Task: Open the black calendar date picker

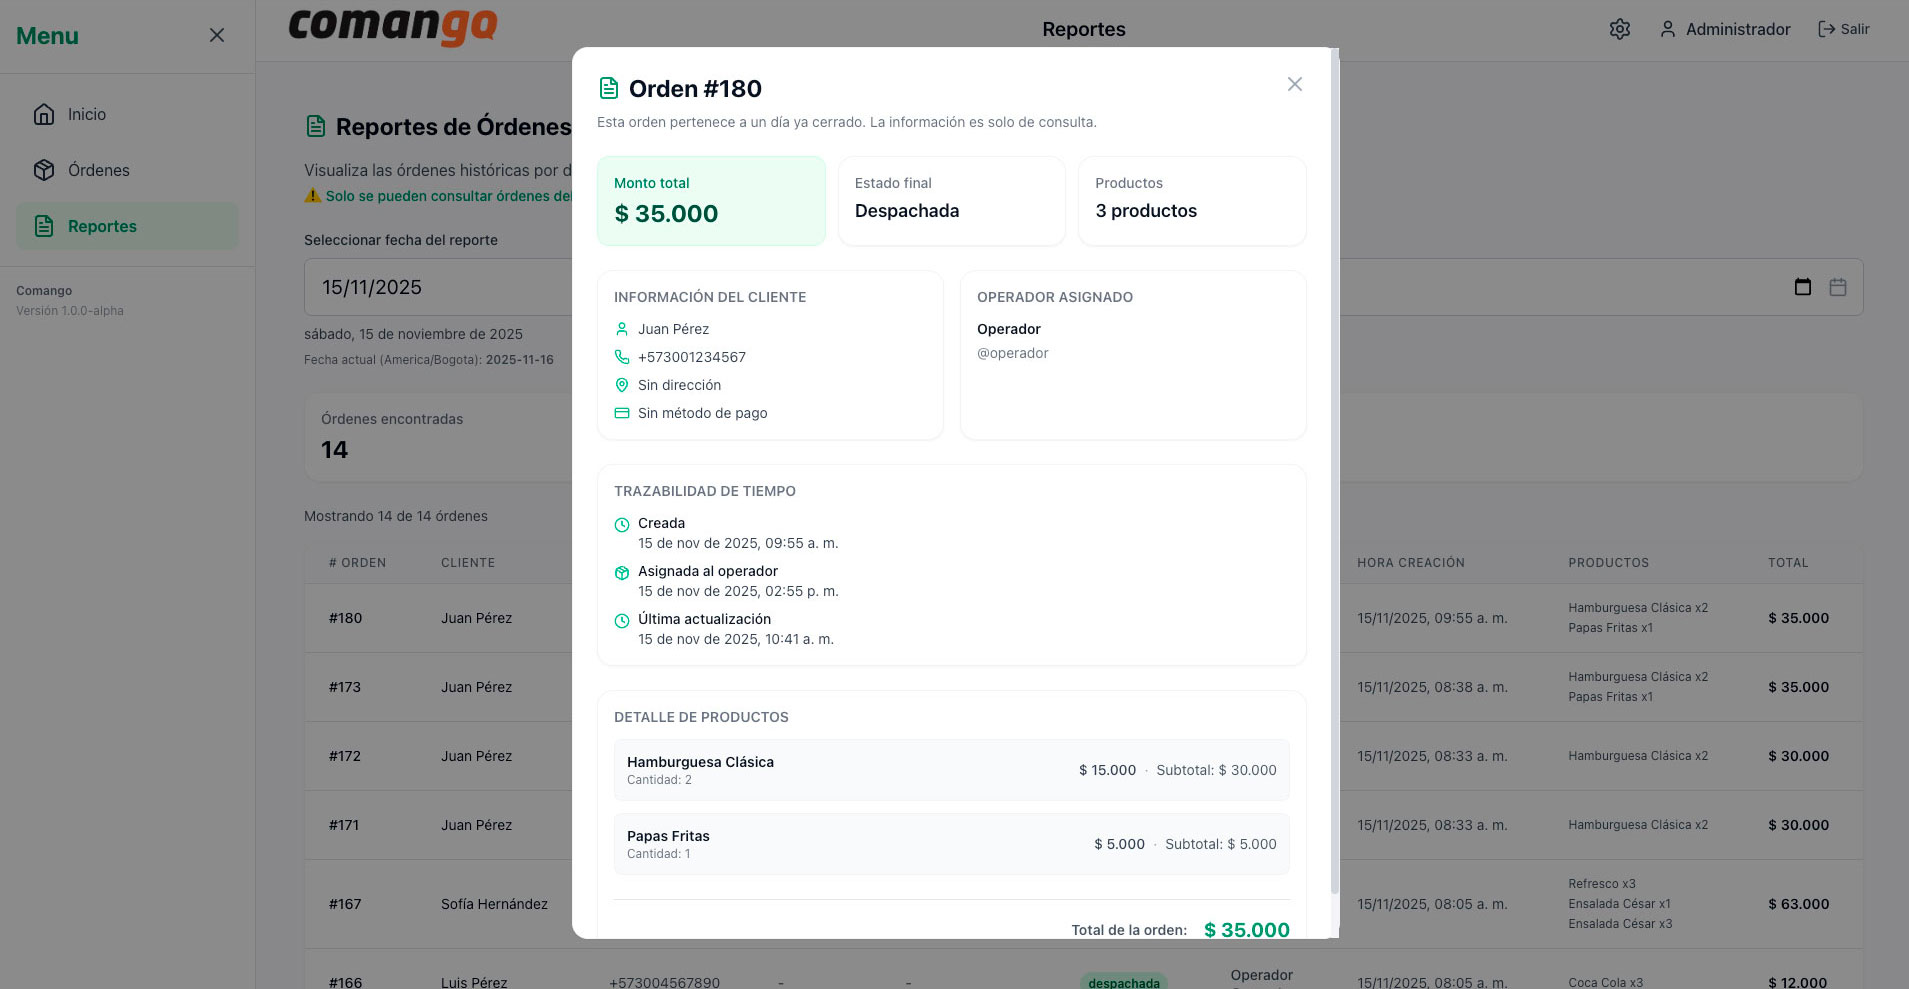Action: [x=1802, y=287]
